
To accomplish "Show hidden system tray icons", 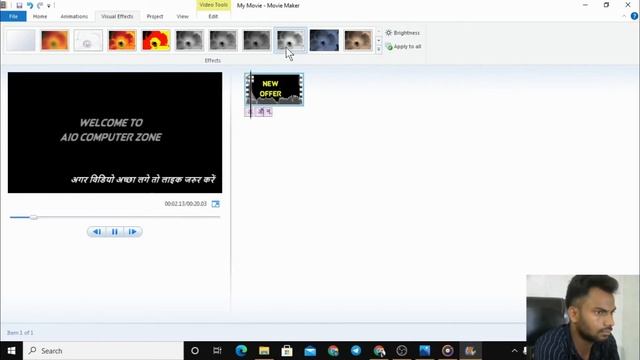I will click(x=514, y=351).
